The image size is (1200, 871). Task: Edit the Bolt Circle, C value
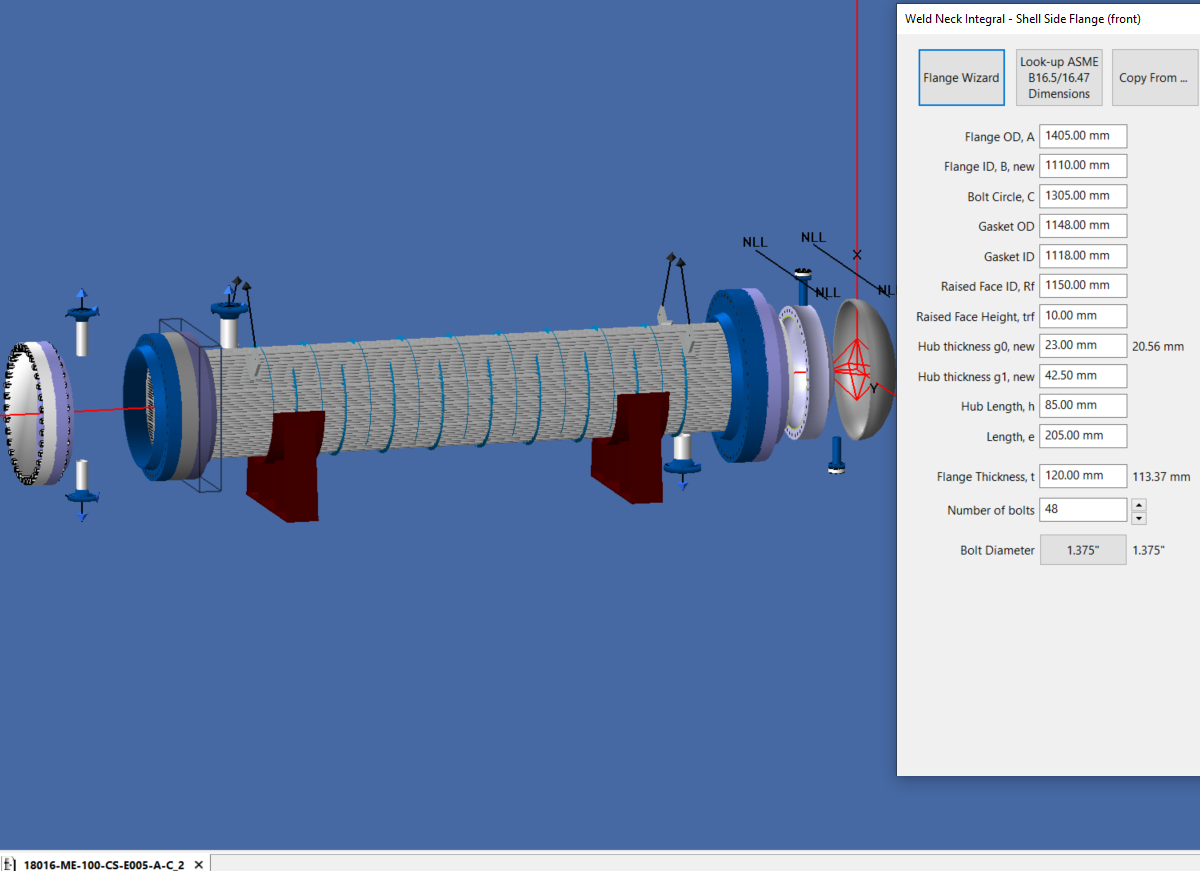1083,196
